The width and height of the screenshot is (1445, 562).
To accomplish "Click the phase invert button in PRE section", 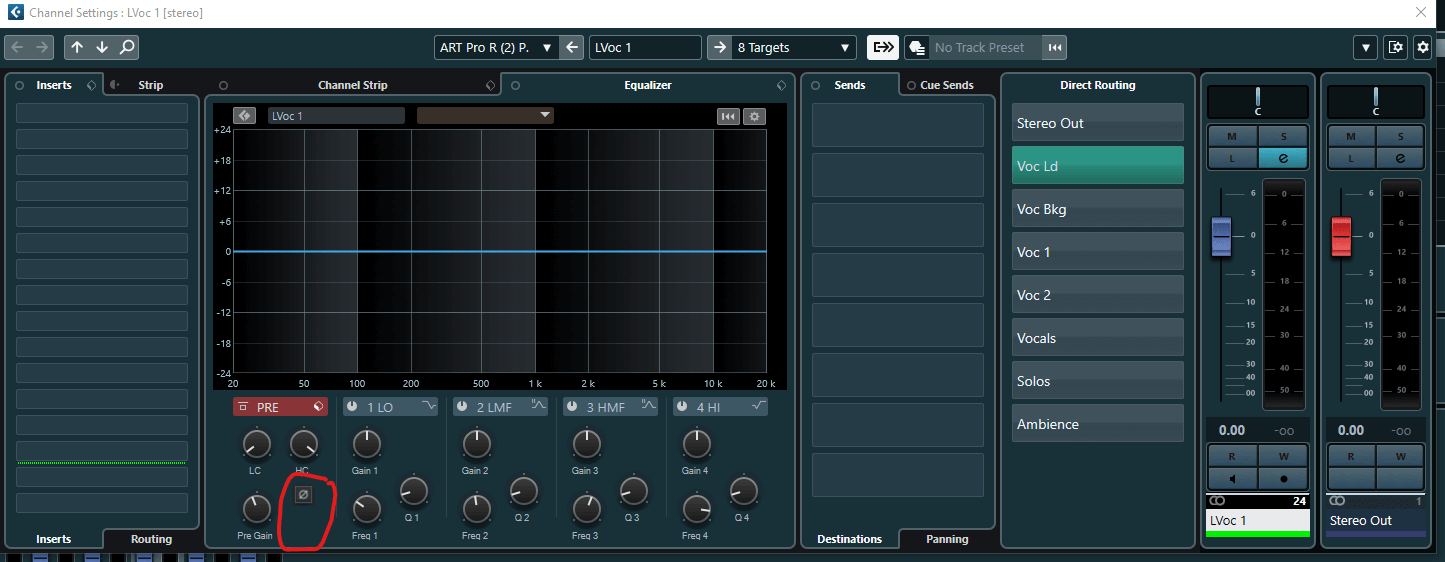I will [x=304, y=494].
